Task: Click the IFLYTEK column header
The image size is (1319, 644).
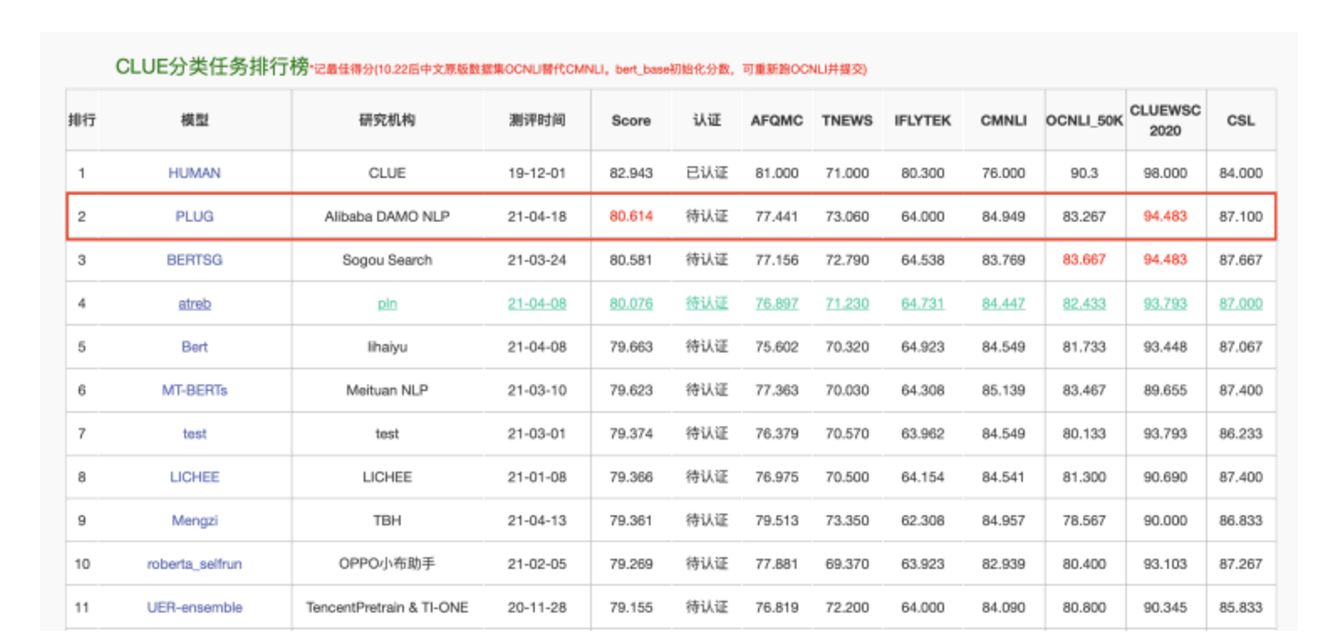Action: 923,120
